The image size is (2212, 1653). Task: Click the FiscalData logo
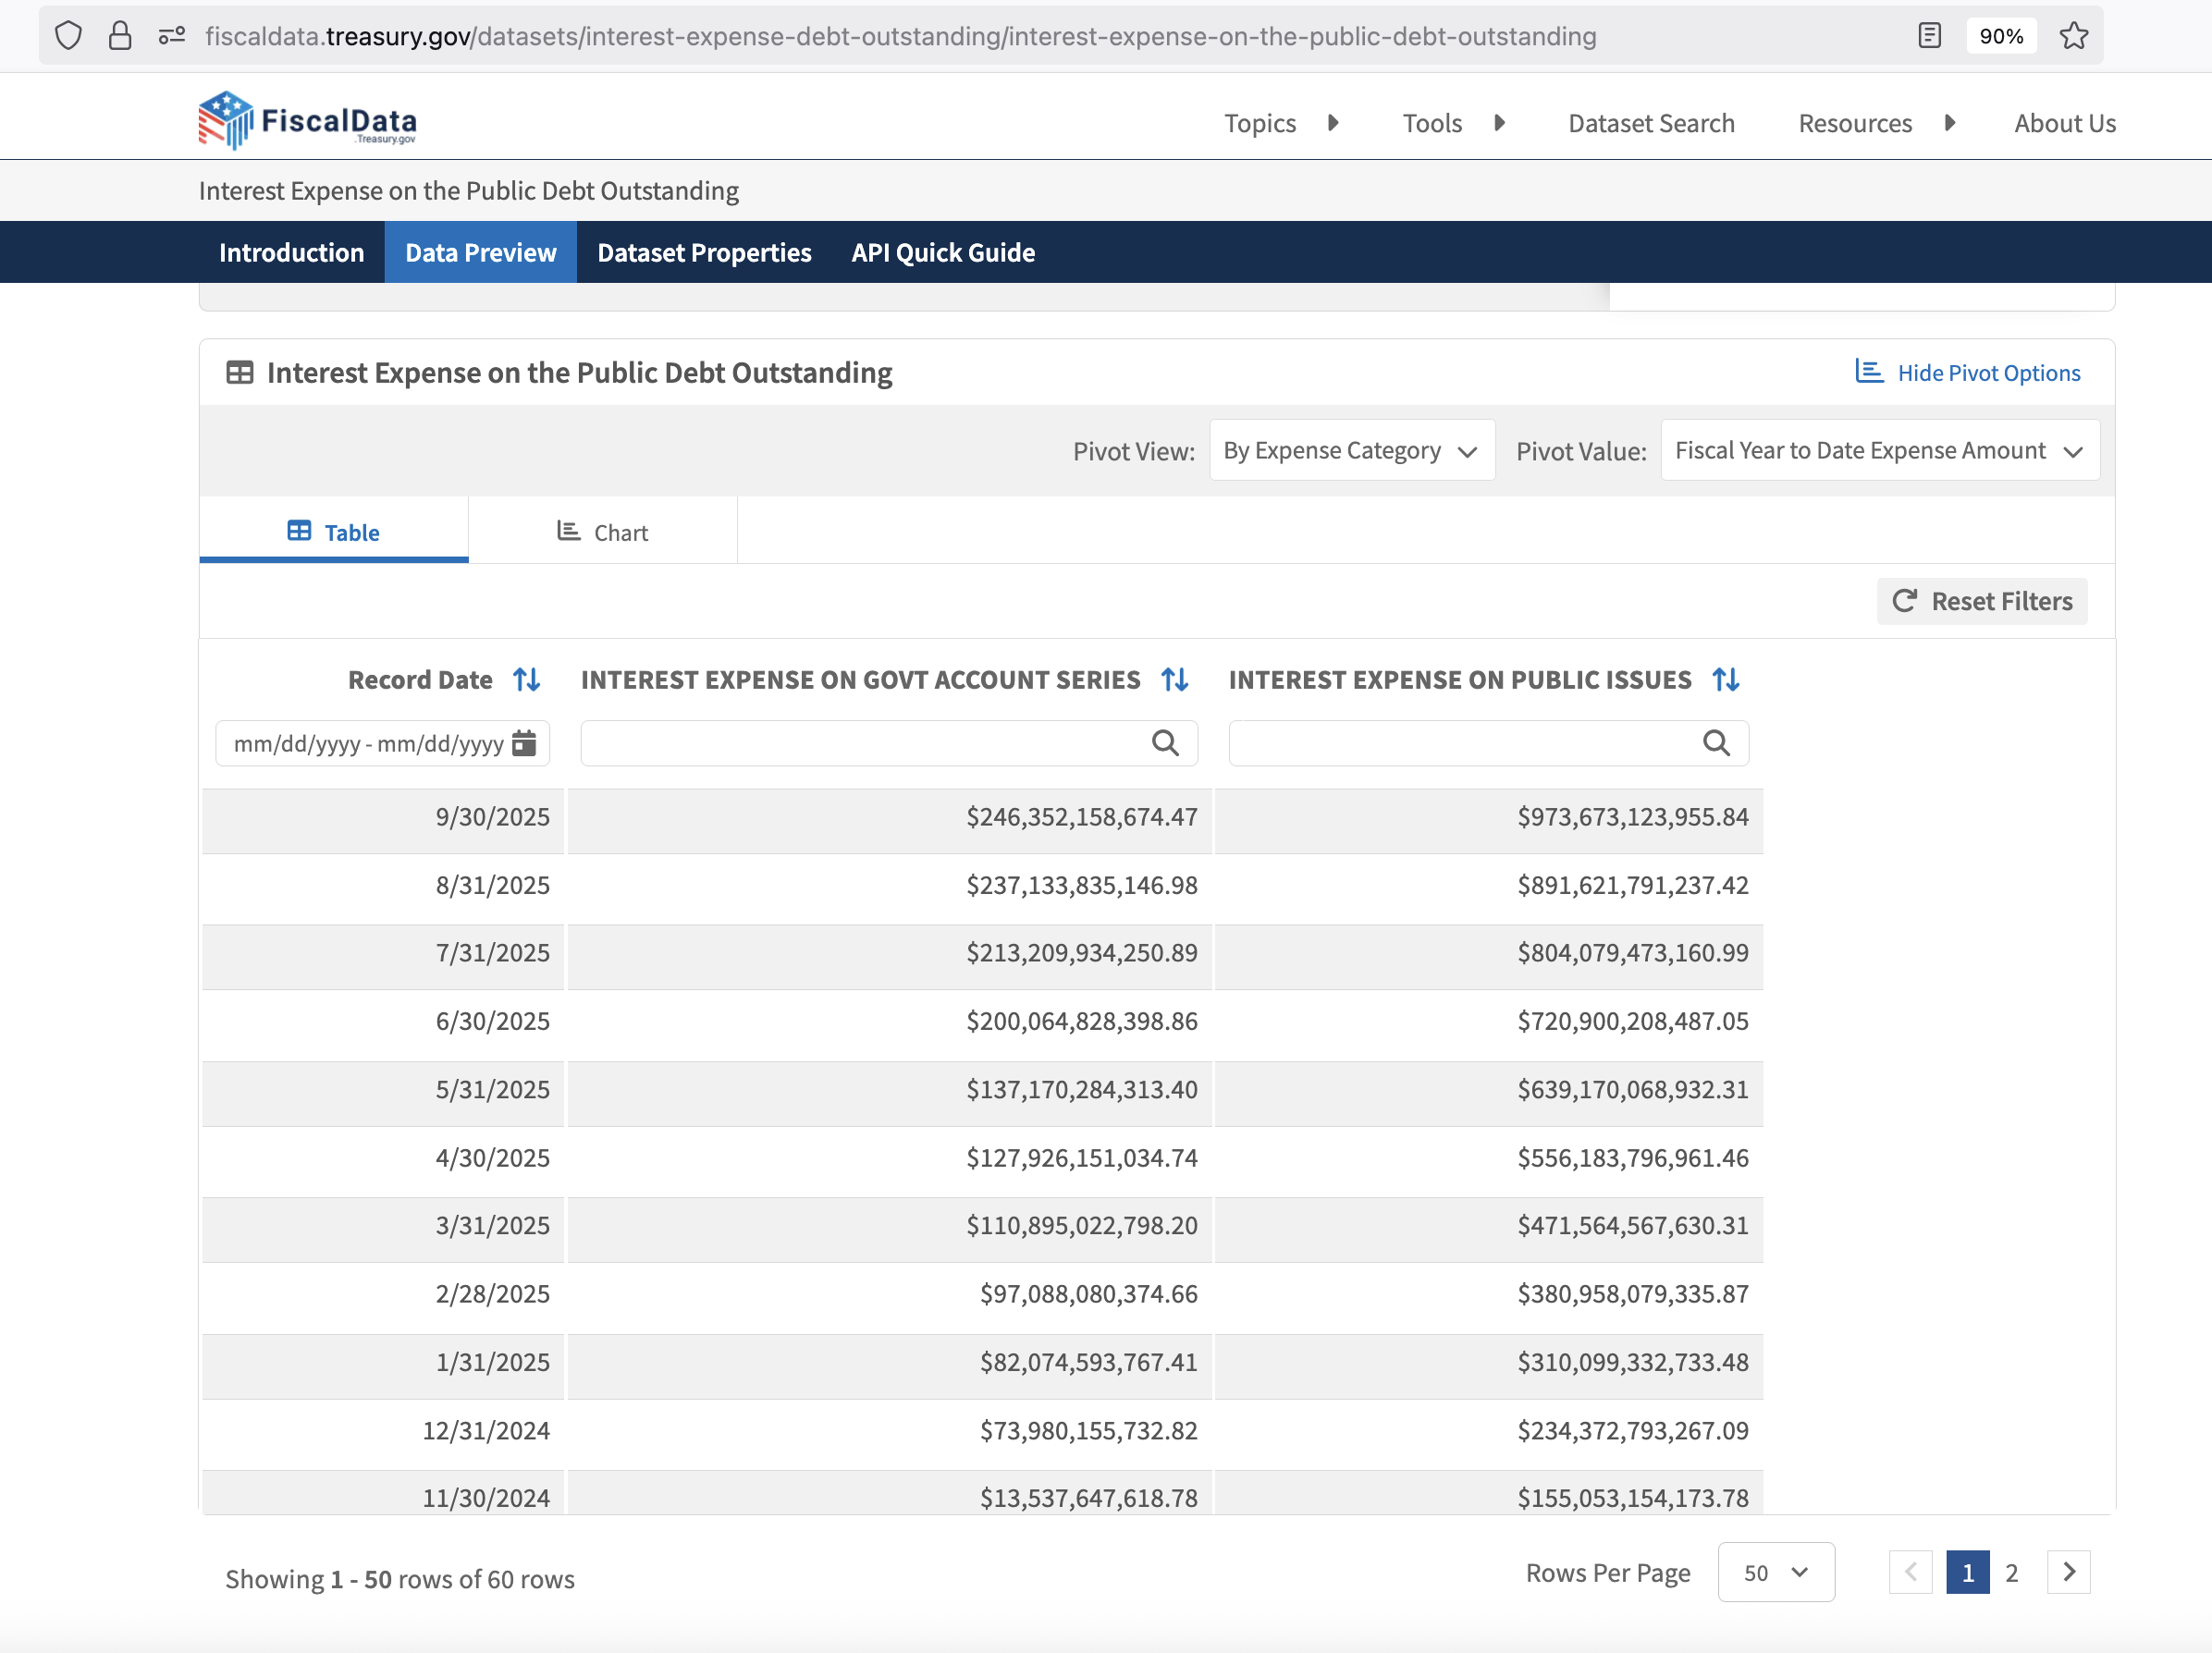coord(307,121)
